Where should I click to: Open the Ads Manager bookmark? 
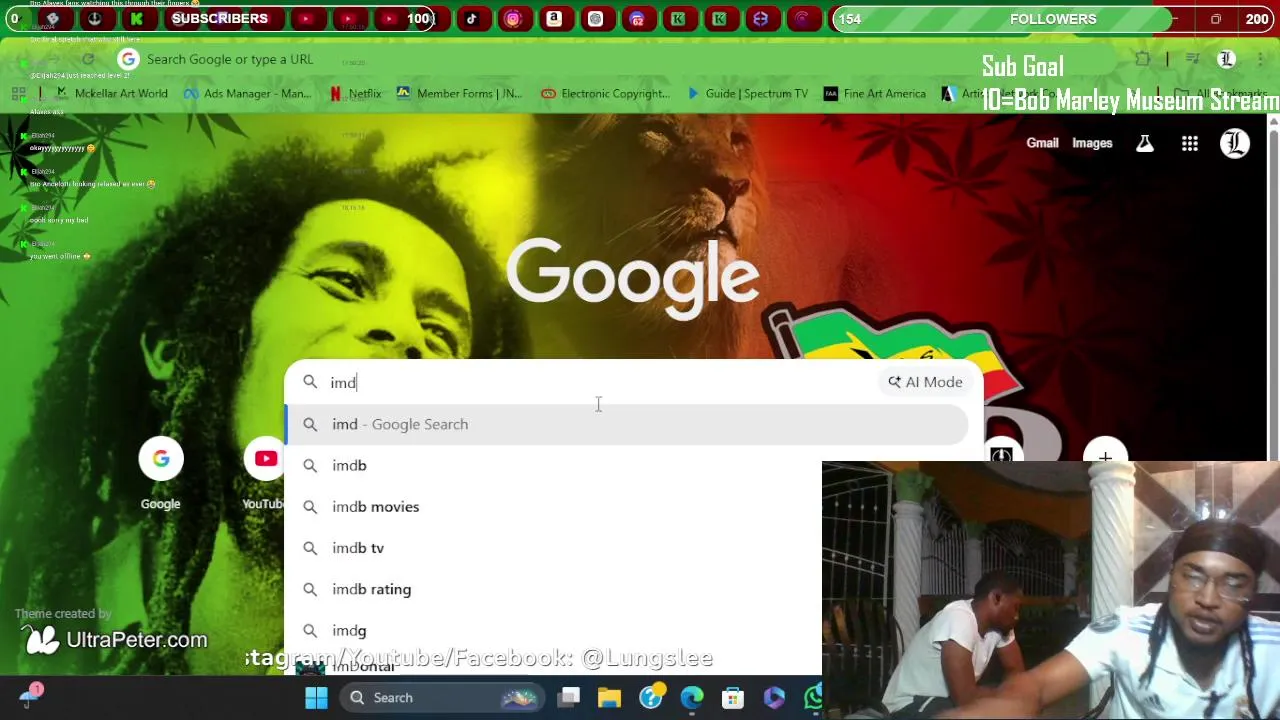[x=247, y=93]
